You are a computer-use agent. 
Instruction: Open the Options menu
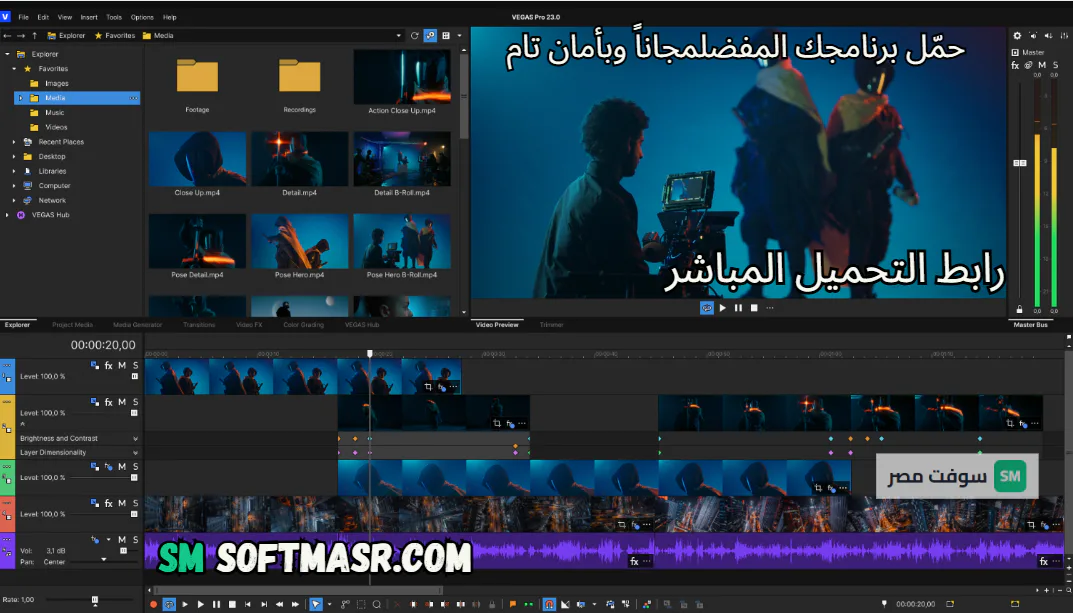tap(142, 17)
